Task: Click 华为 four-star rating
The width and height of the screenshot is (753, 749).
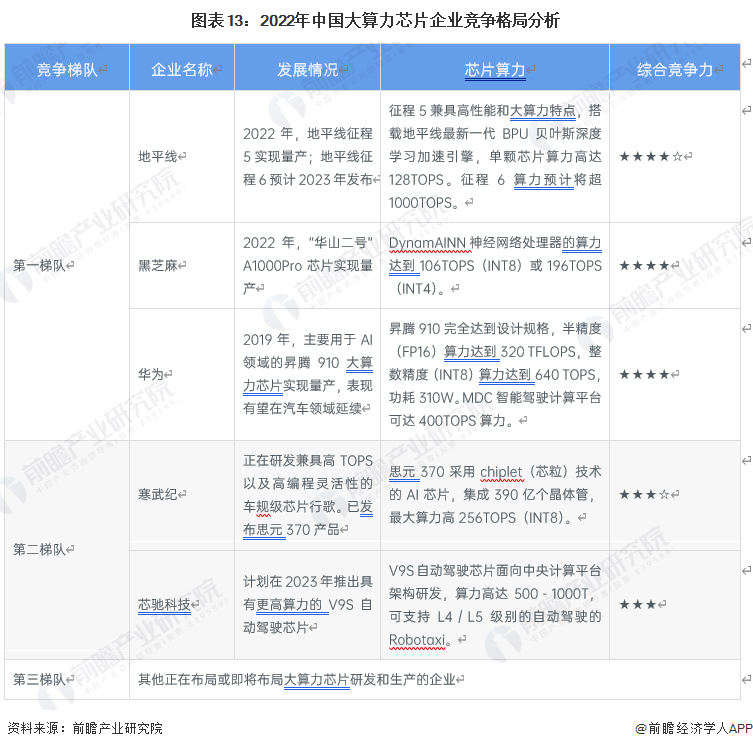Action: (644, 374)
